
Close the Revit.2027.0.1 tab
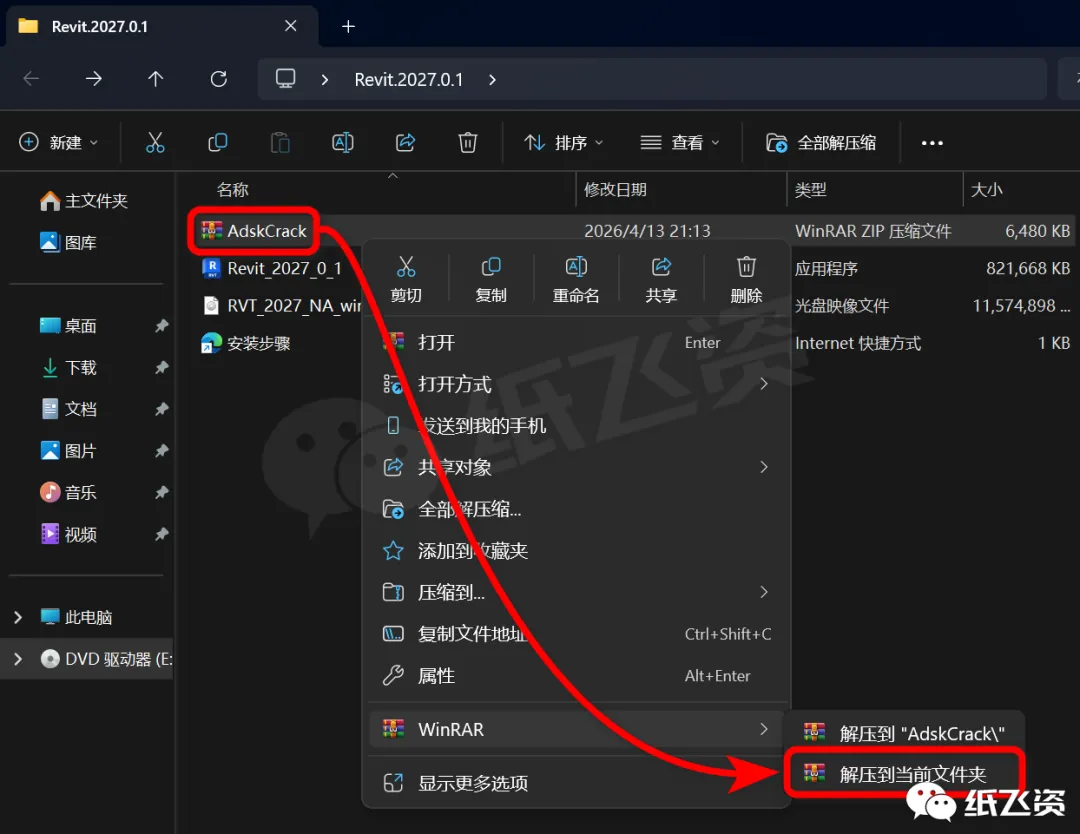point(291,26)
